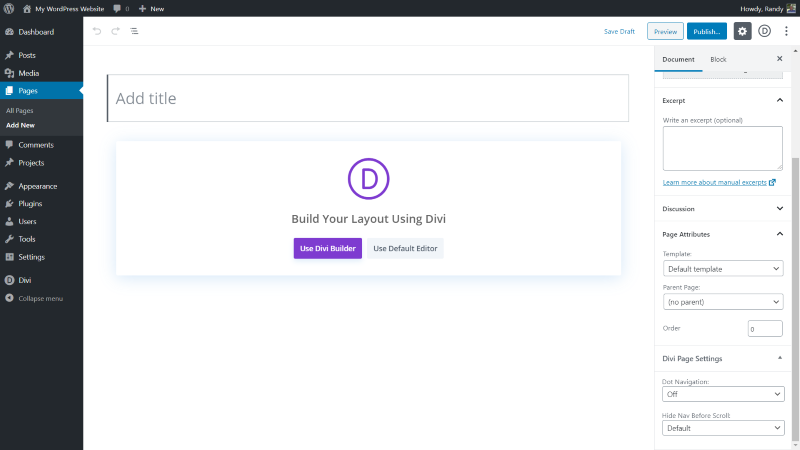Click the Undo arrow icon
The image size is (800, 450).
click(x=97, y=31)
